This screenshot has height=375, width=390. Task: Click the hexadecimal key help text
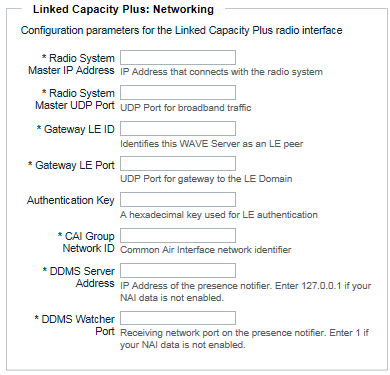tap(219, 215)
